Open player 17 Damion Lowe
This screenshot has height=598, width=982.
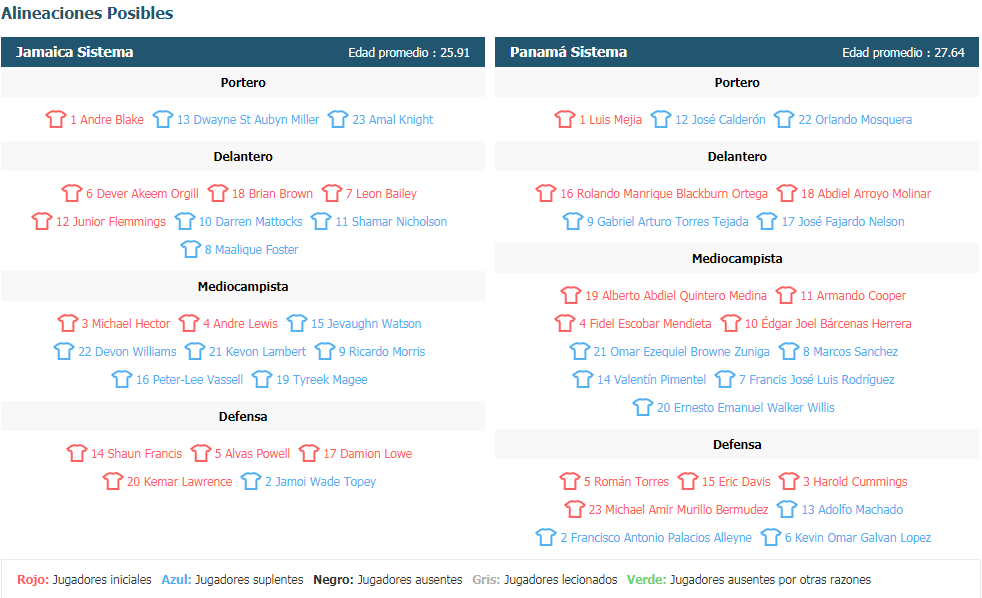coord(368,453)
